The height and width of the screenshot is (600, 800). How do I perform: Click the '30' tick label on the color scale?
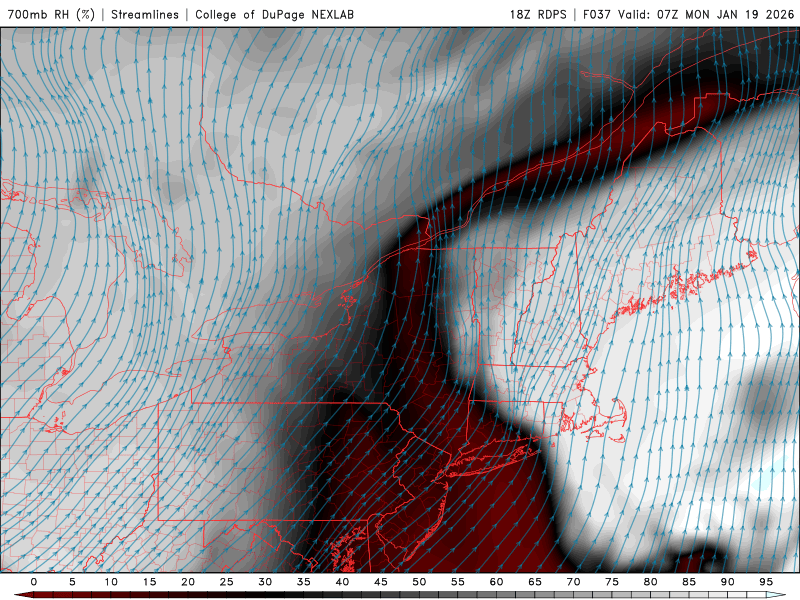265,582
